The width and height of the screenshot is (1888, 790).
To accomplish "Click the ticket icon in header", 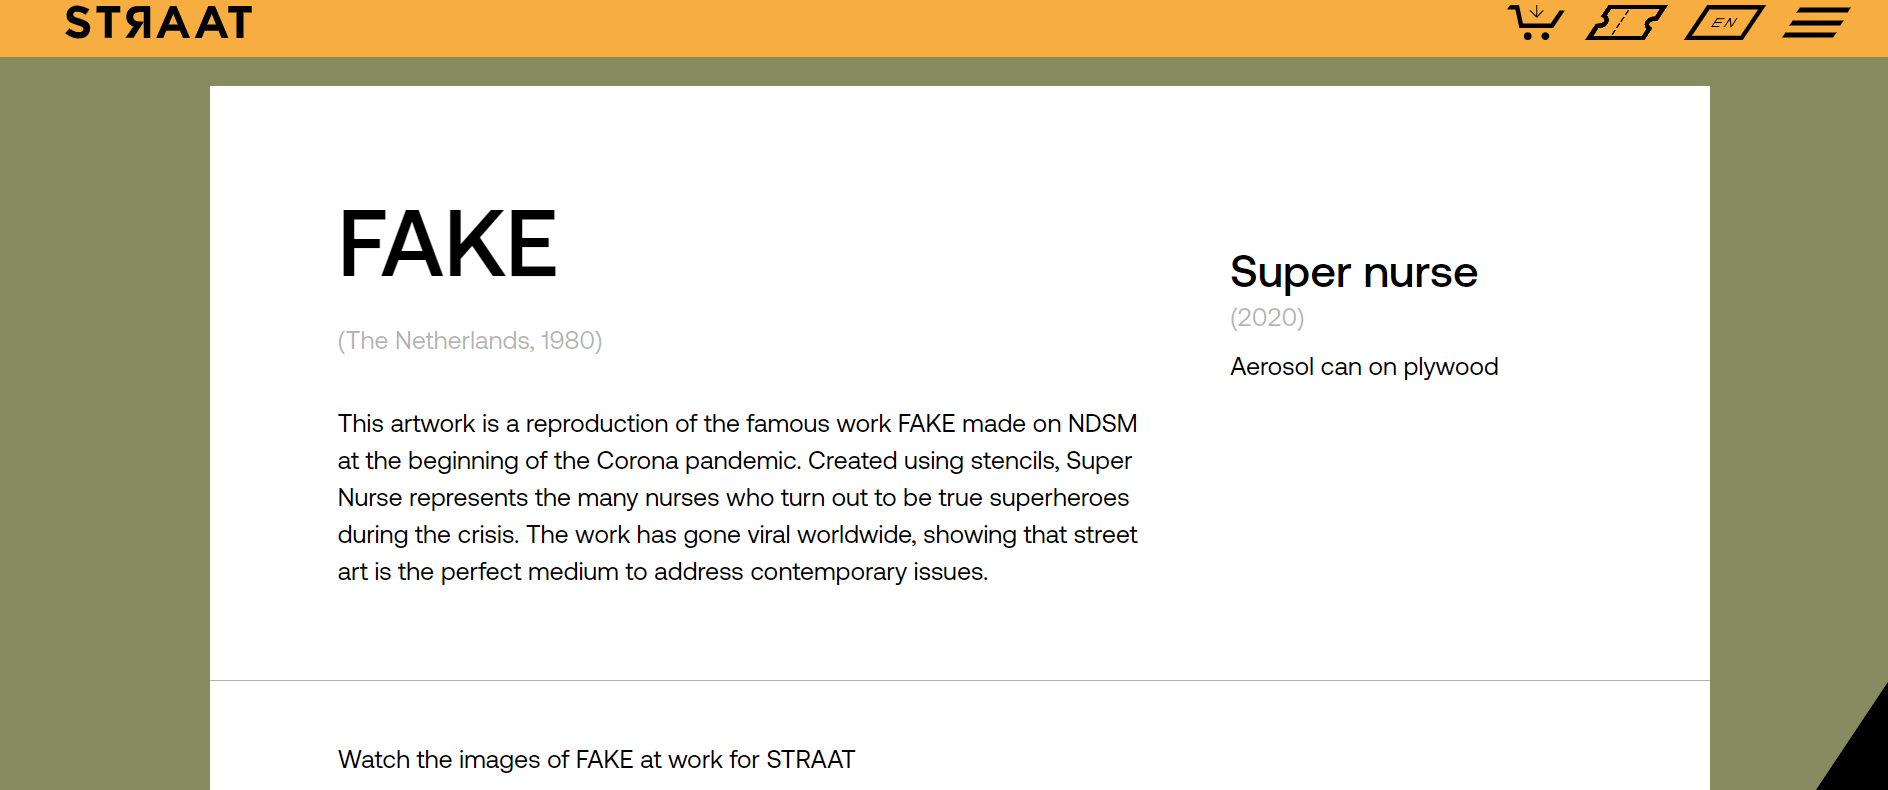I will coord(1626,22).
